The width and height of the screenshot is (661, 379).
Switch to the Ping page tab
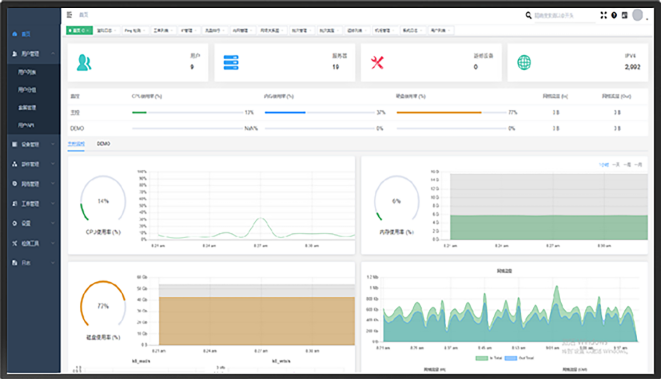click(134, 30)
